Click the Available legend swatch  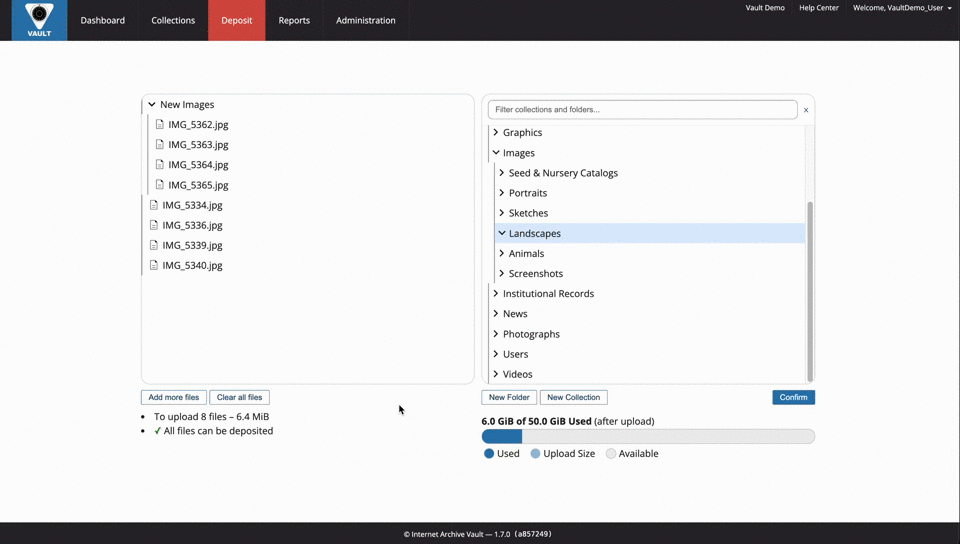(610, 453)
